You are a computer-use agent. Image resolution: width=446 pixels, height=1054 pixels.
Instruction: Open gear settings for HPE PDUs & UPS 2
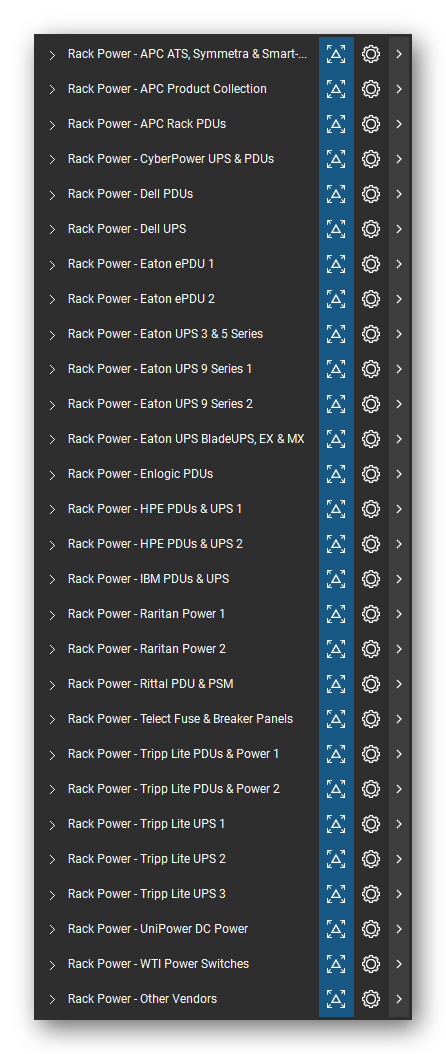click(x=371, y=544)
